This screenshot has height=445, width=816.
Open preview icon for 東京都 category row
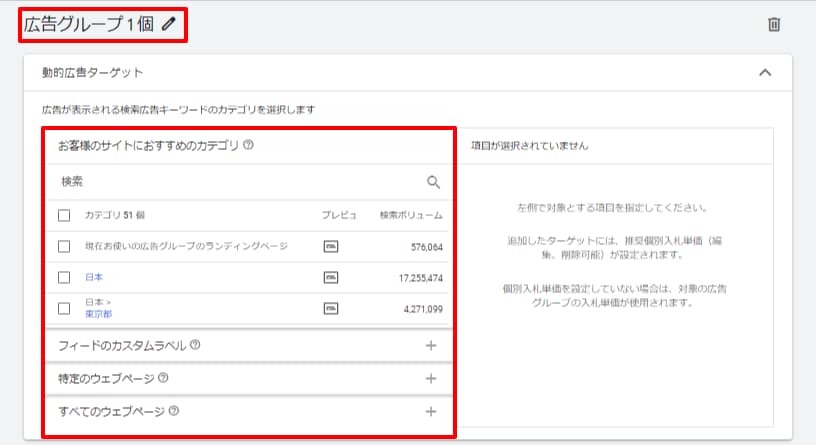(x=331, y=309)
